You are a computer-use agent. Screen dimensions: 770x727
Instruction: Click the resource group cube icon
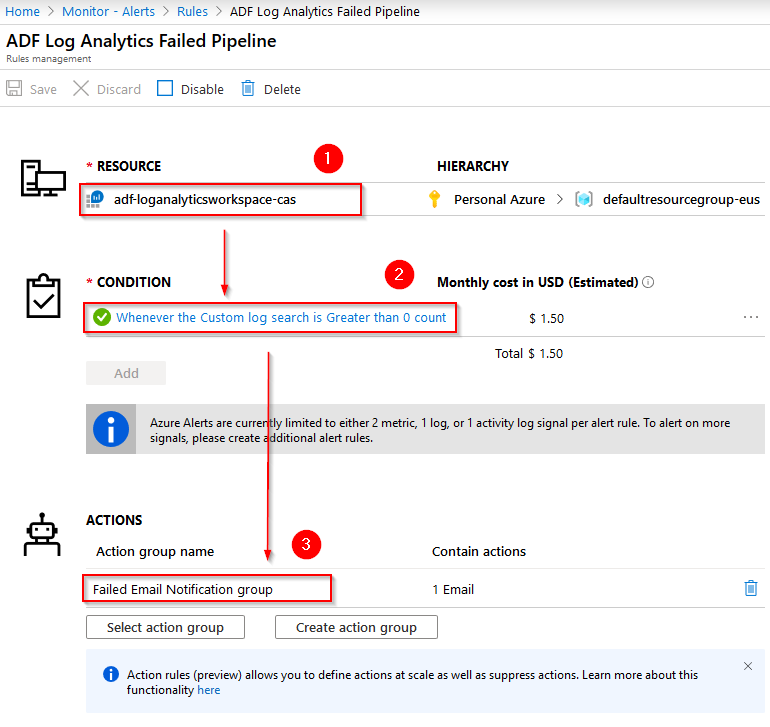click(584, 199)
